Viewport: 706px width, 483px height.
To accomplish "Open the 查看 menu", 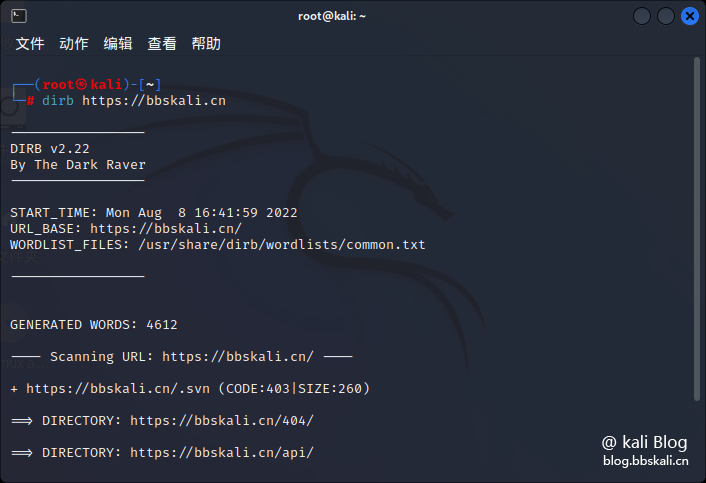I will pos(162,44).
